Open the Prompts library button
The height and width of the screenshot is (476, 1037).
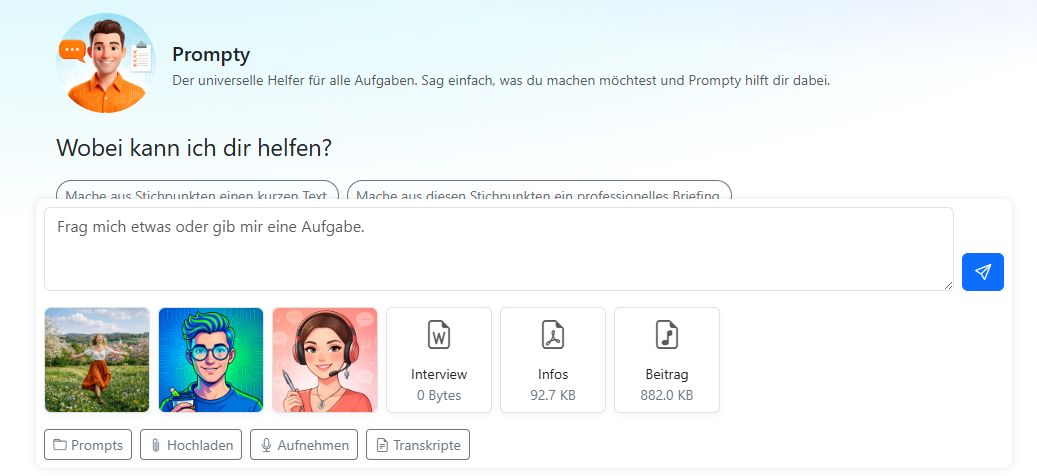[x=88, y=445]
